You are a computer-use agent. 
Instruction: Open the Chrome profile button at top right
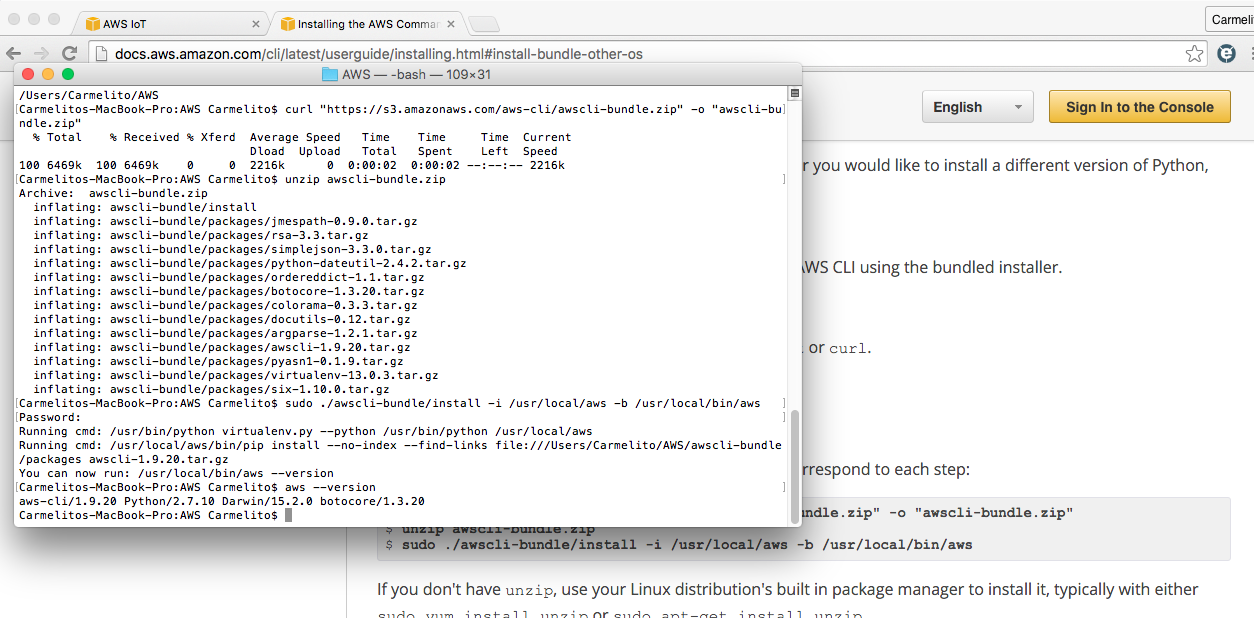[1229, 20]
